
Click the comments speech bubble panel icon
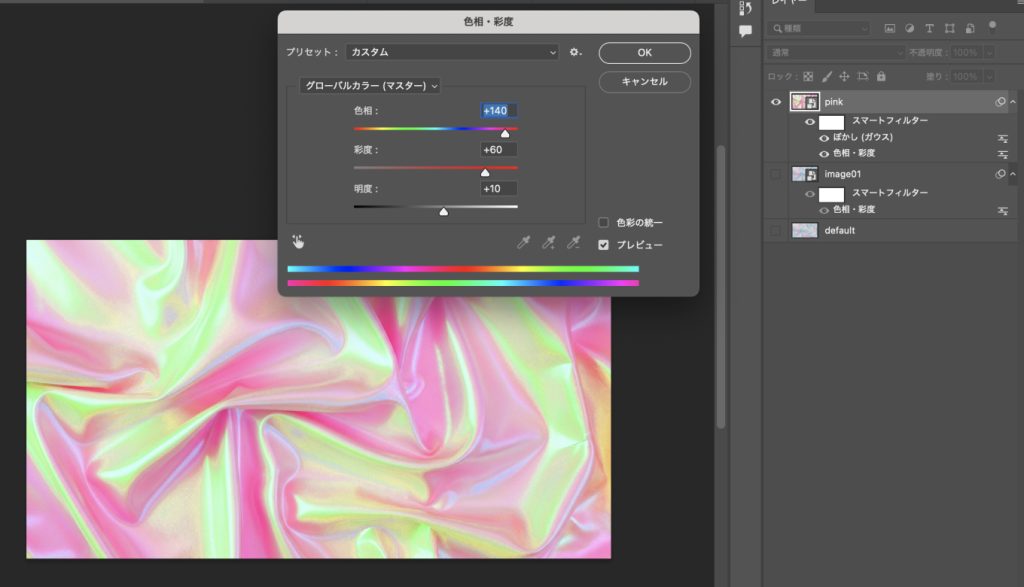pos(745,31)
